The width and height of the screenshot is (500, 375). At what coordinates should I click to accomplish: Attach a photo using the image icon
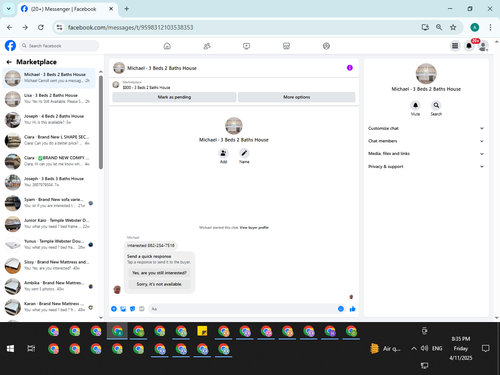tap(123, 309)
